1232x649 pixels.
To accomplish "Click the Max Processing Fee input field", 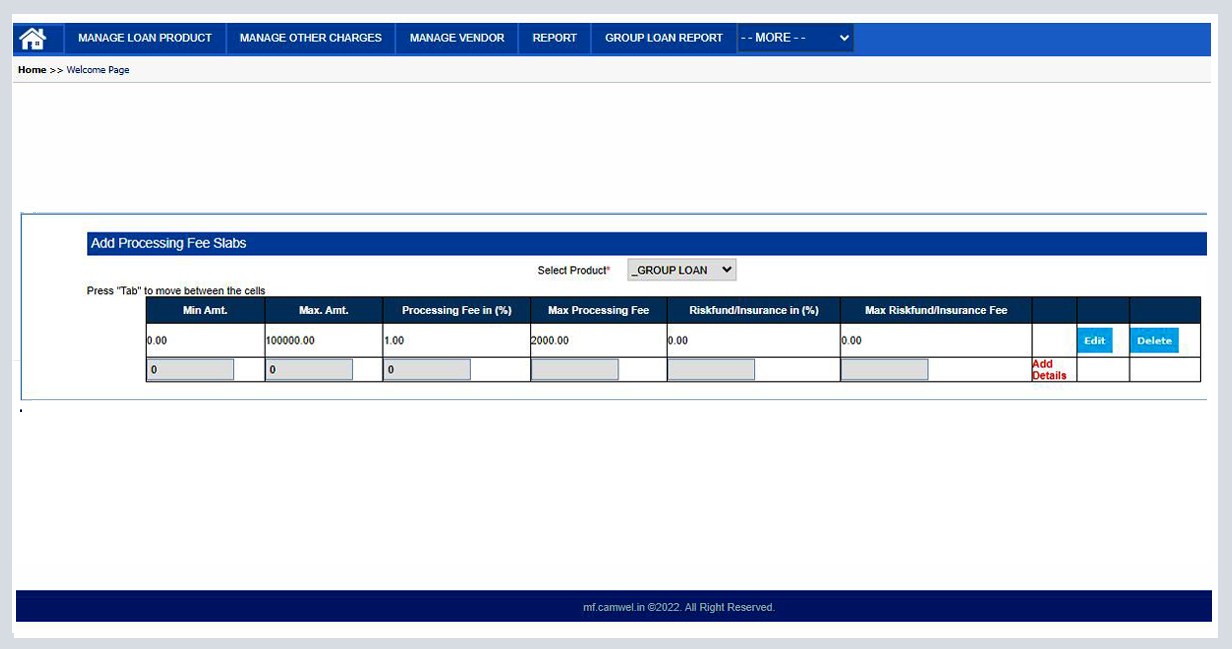I will pos(574,368).
